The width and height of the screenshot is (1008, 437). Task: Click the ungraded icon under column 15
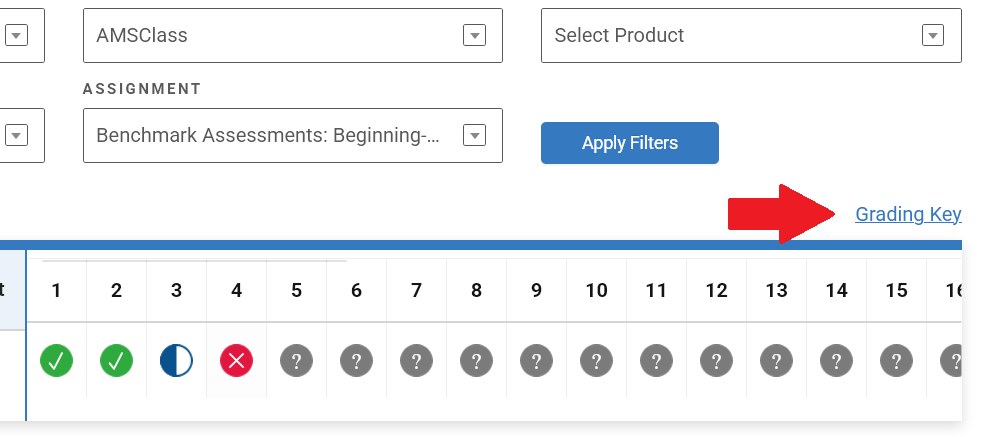(x=897, y=360)
